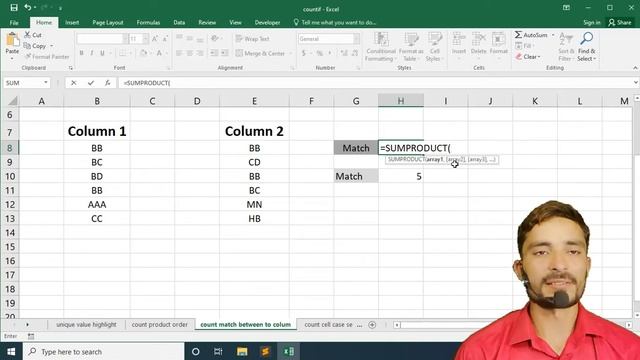Open Task View in taskbar
This screenshot has width=640, height=360.
click(218, 351)
